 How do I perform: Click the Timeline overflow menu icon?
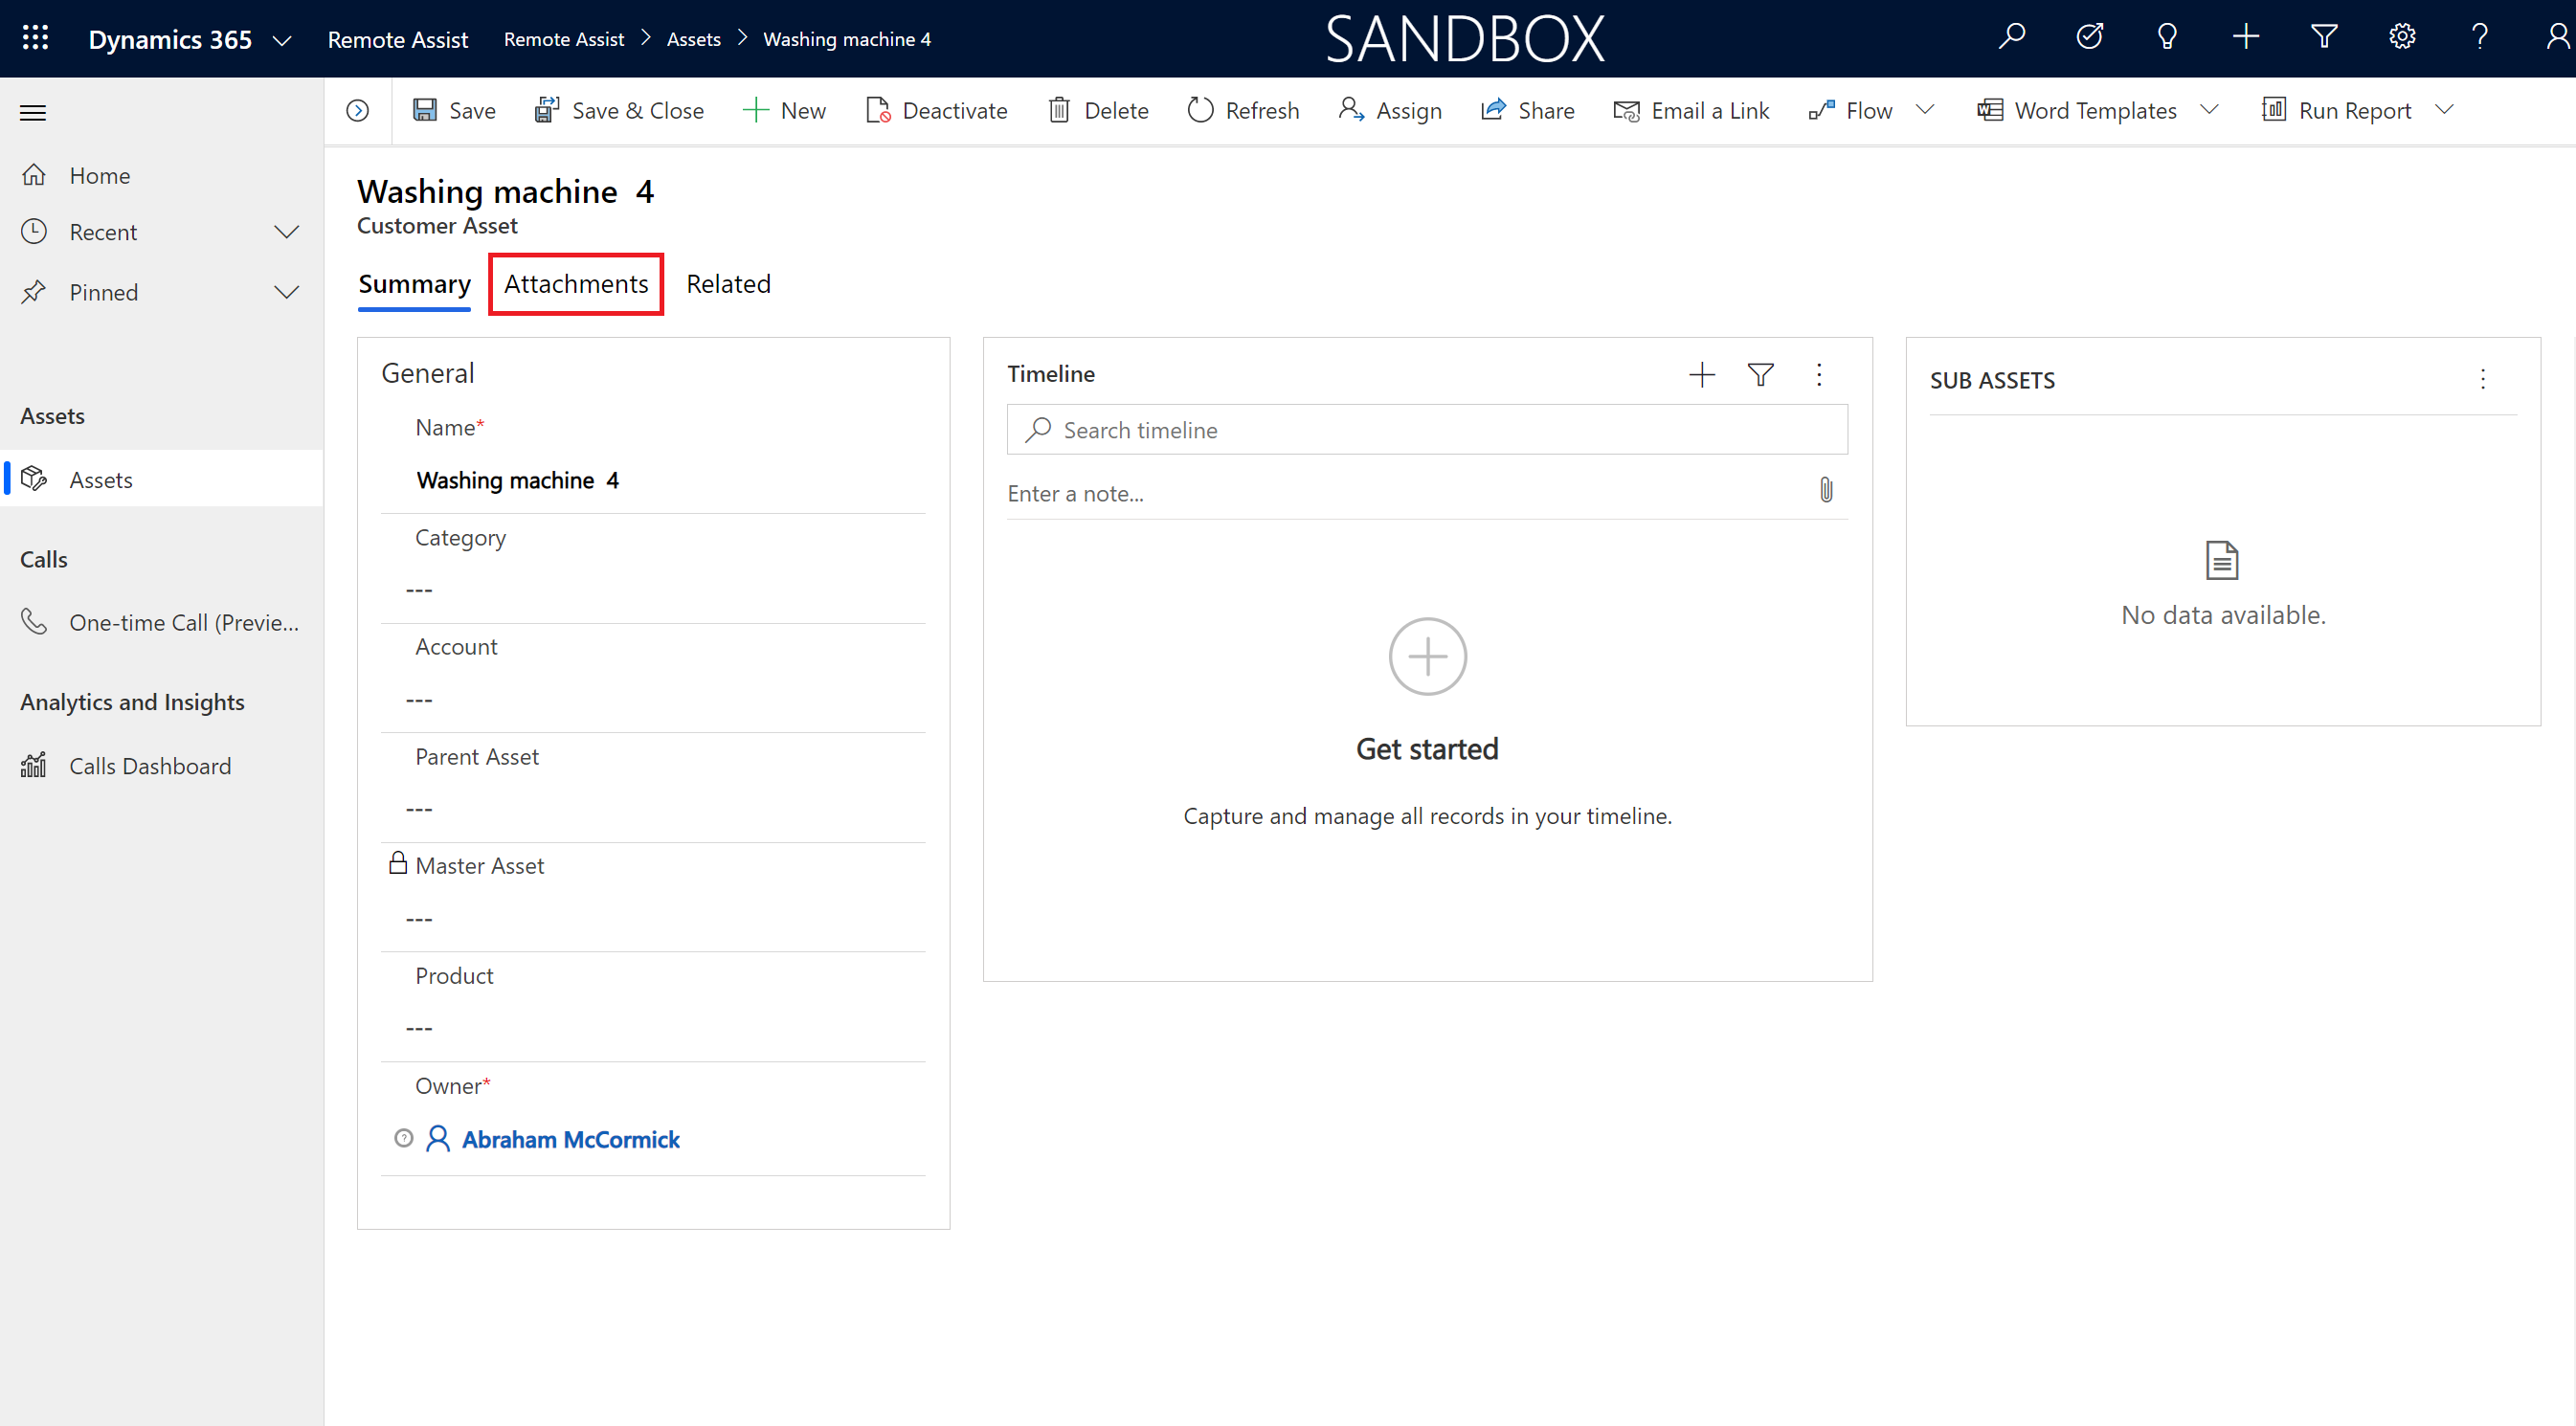tap(1821, 372)
